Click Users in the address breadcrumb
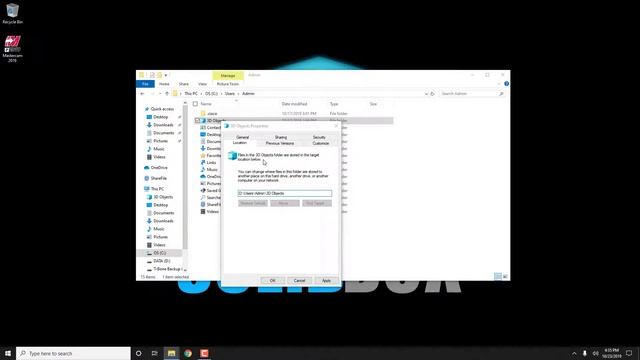Image resolution: width=640 pixels, height=360 pixels. click(230, 93)
